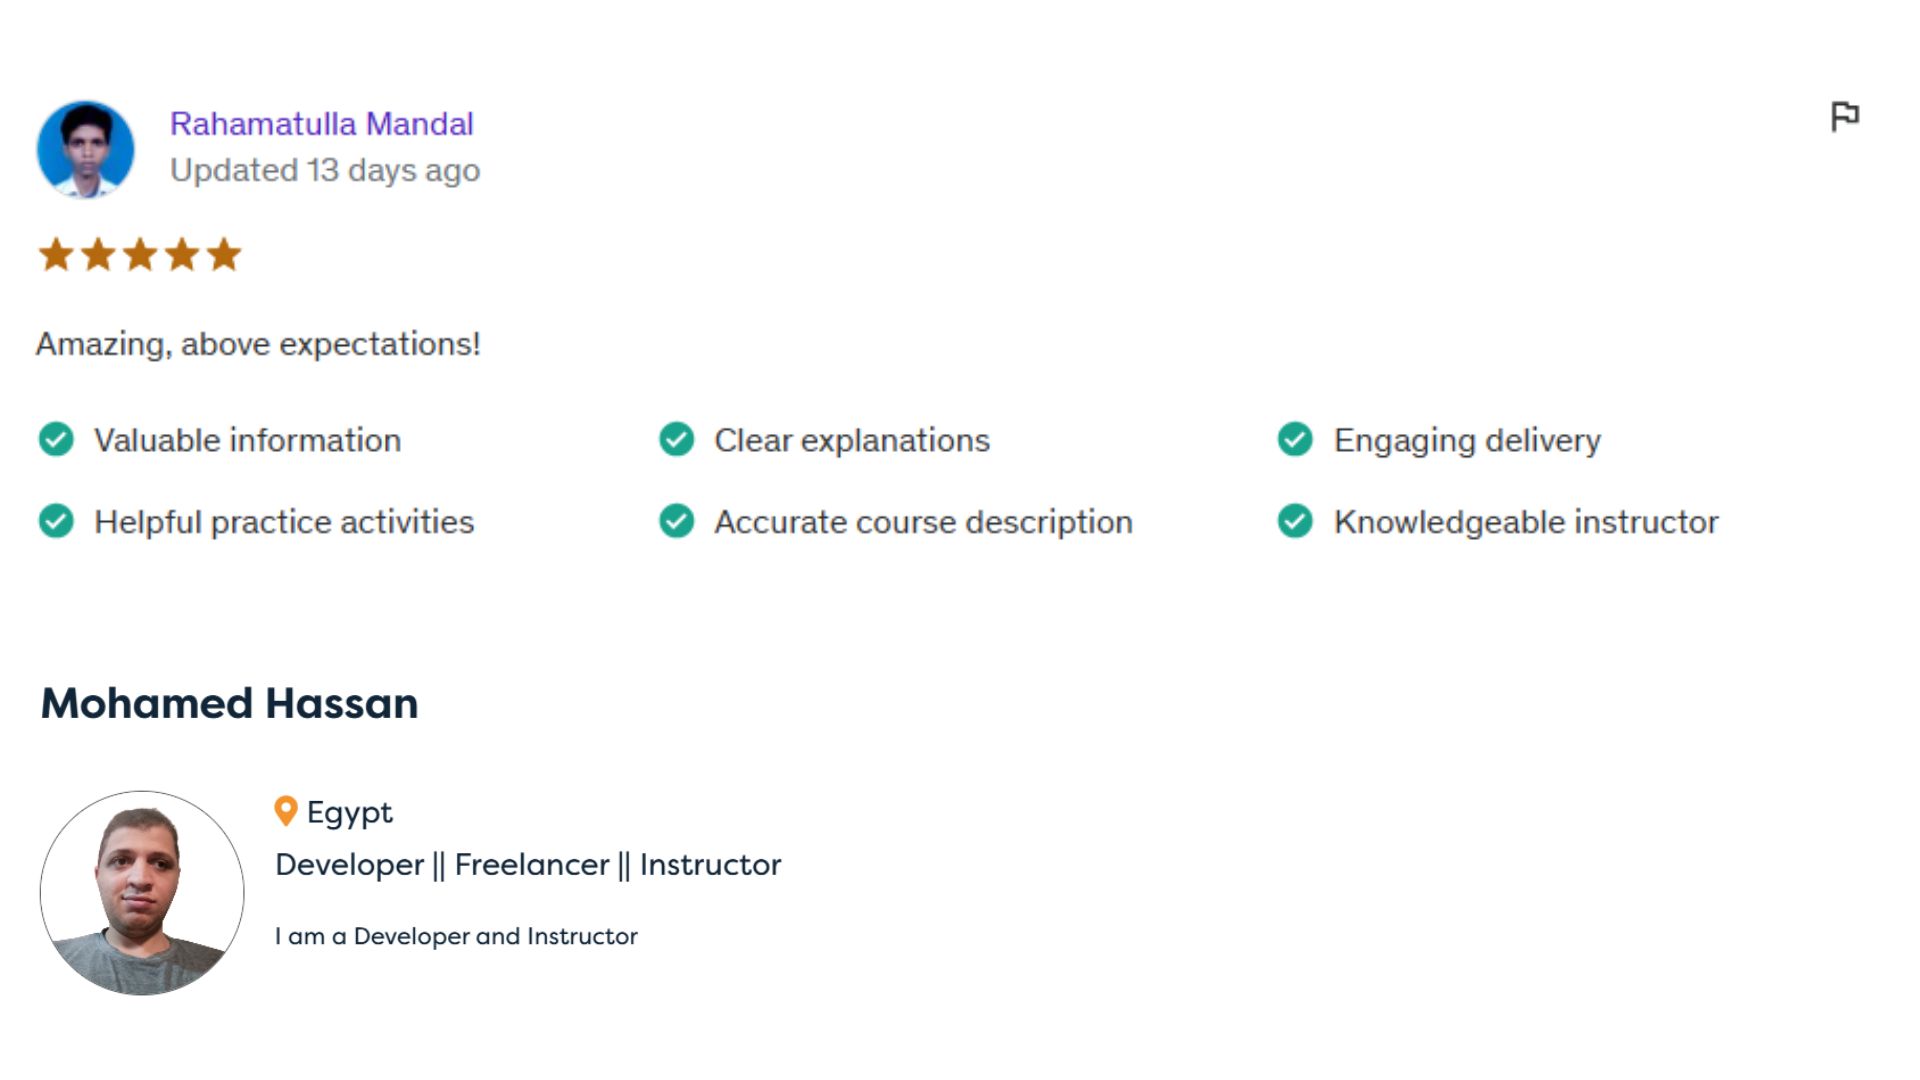Click the Egypt location label
Image resolution: width=1920 pixels, height=1080 pixels.
pos(349,813)
